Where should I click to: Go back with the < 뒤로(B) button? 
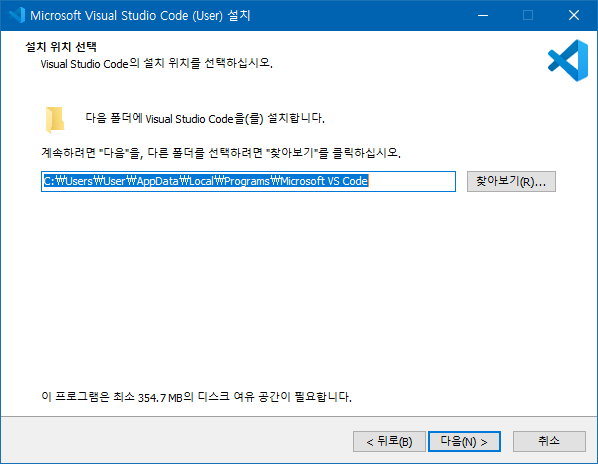pyautogui.click(x=389, y=442)
